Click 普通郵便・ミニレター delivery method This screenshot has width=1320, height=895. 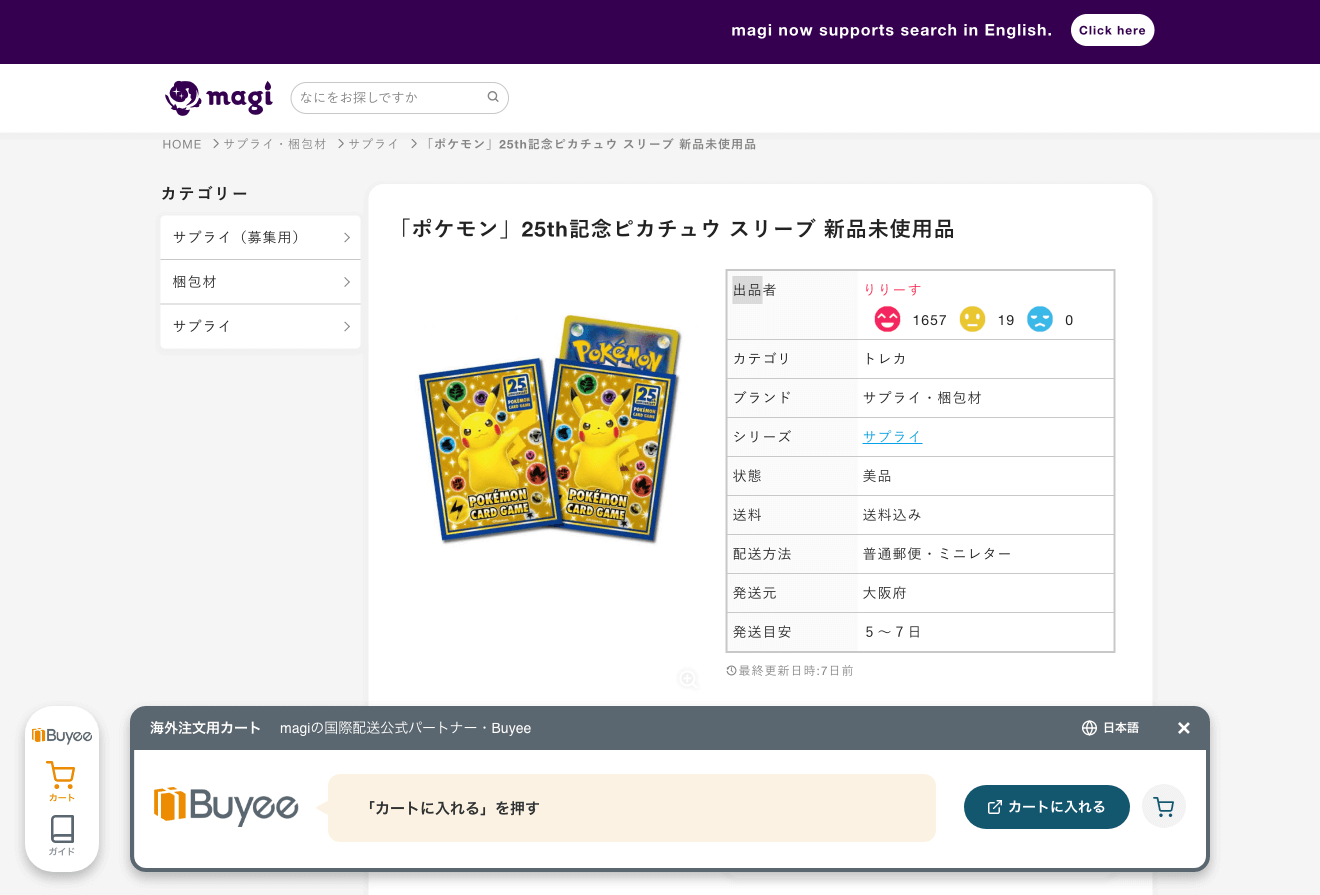[937, 553]
